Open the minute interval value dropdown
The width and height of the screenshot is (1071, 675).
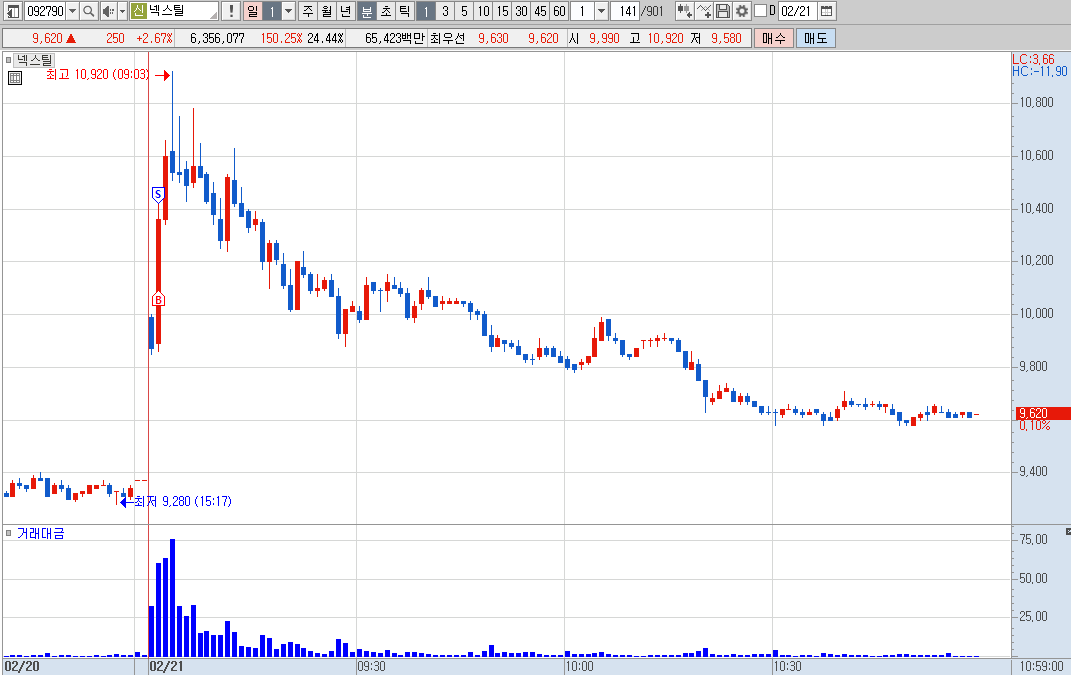coord(601,11)
